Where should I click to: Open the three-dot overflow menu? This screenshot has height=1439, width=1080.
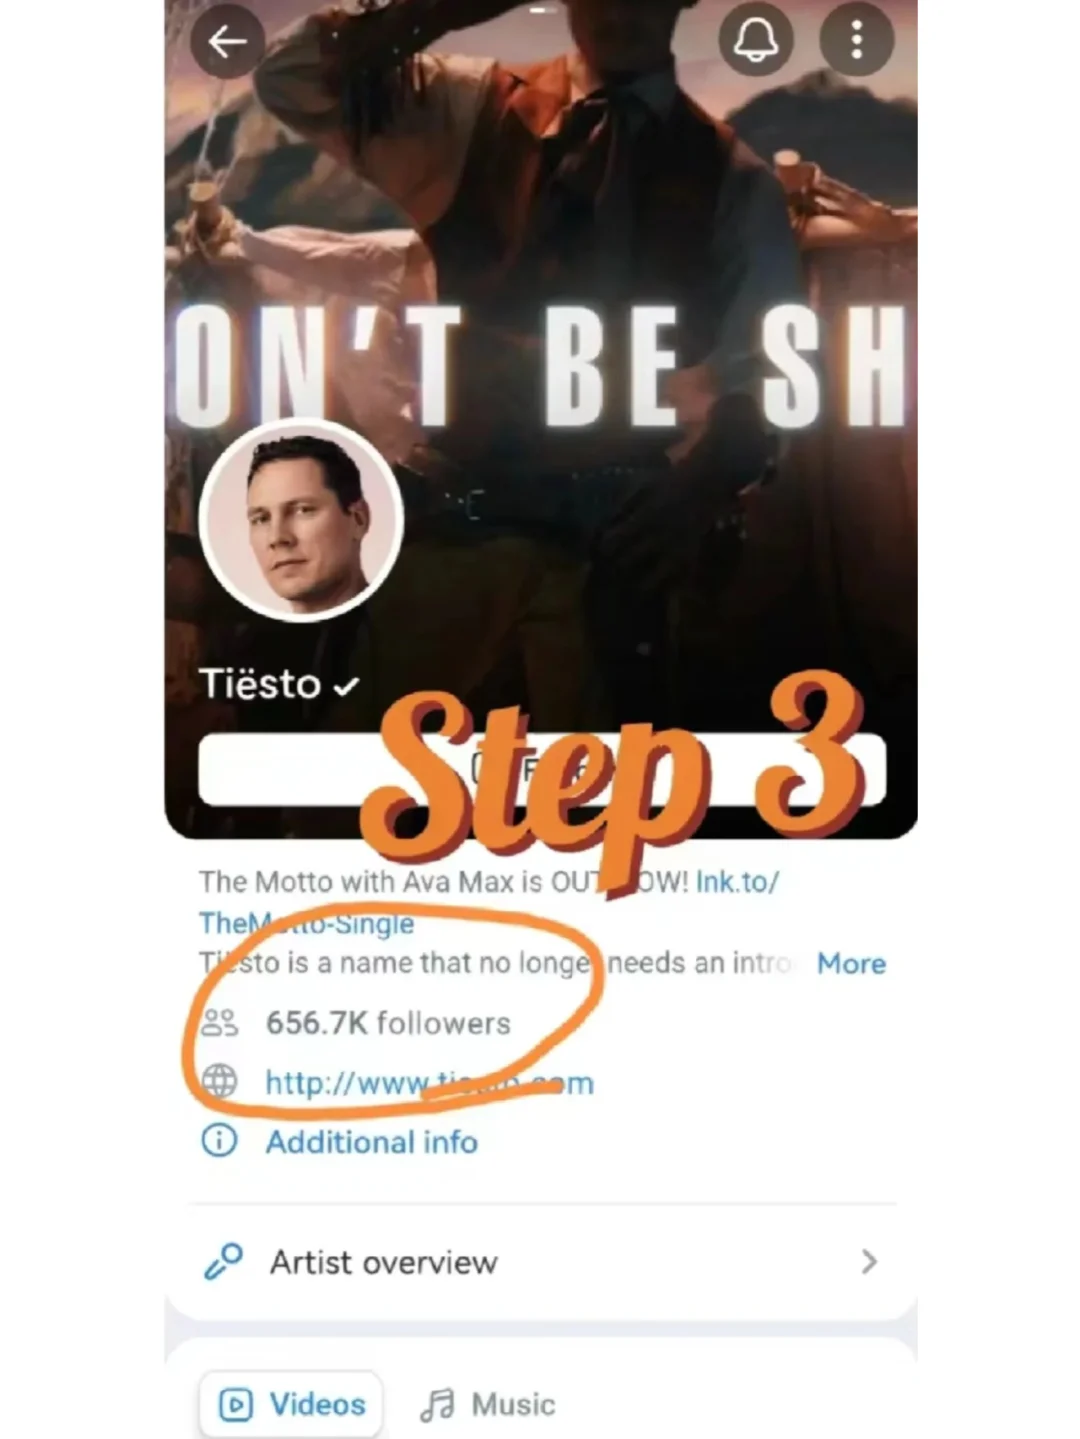(856, 39)
